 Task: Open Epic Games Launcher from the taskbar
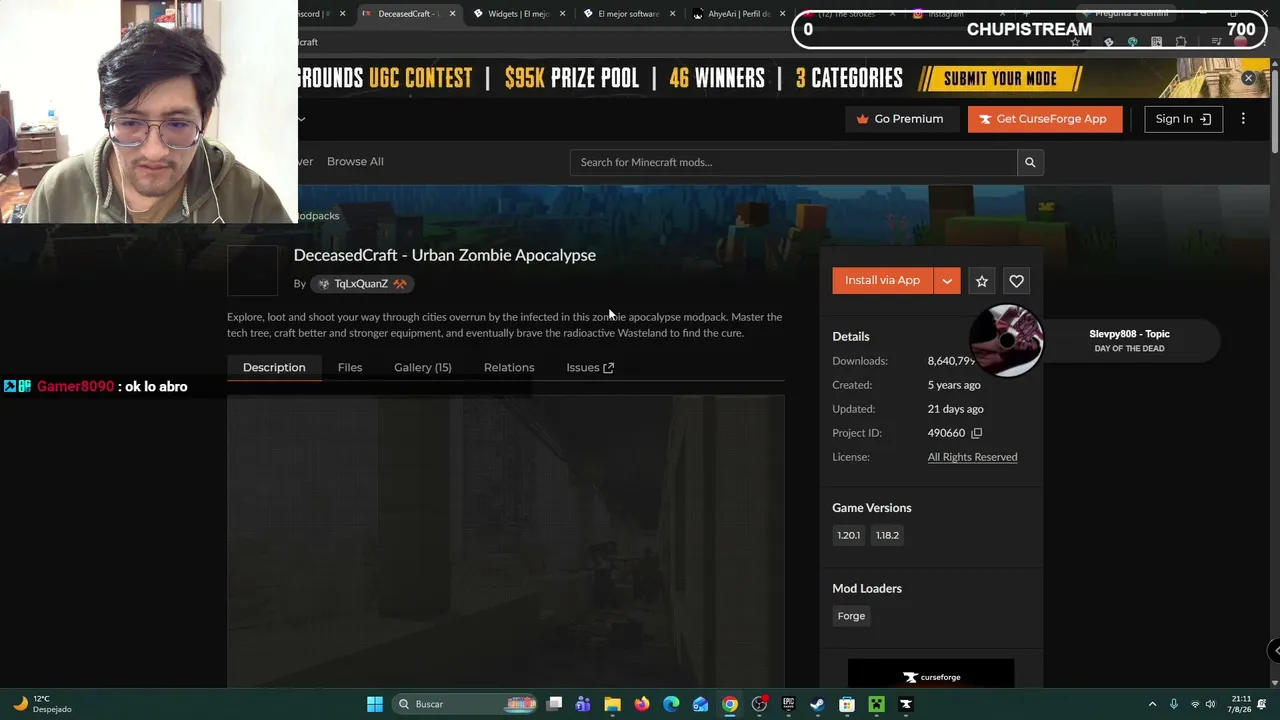(x=788, y=704)
